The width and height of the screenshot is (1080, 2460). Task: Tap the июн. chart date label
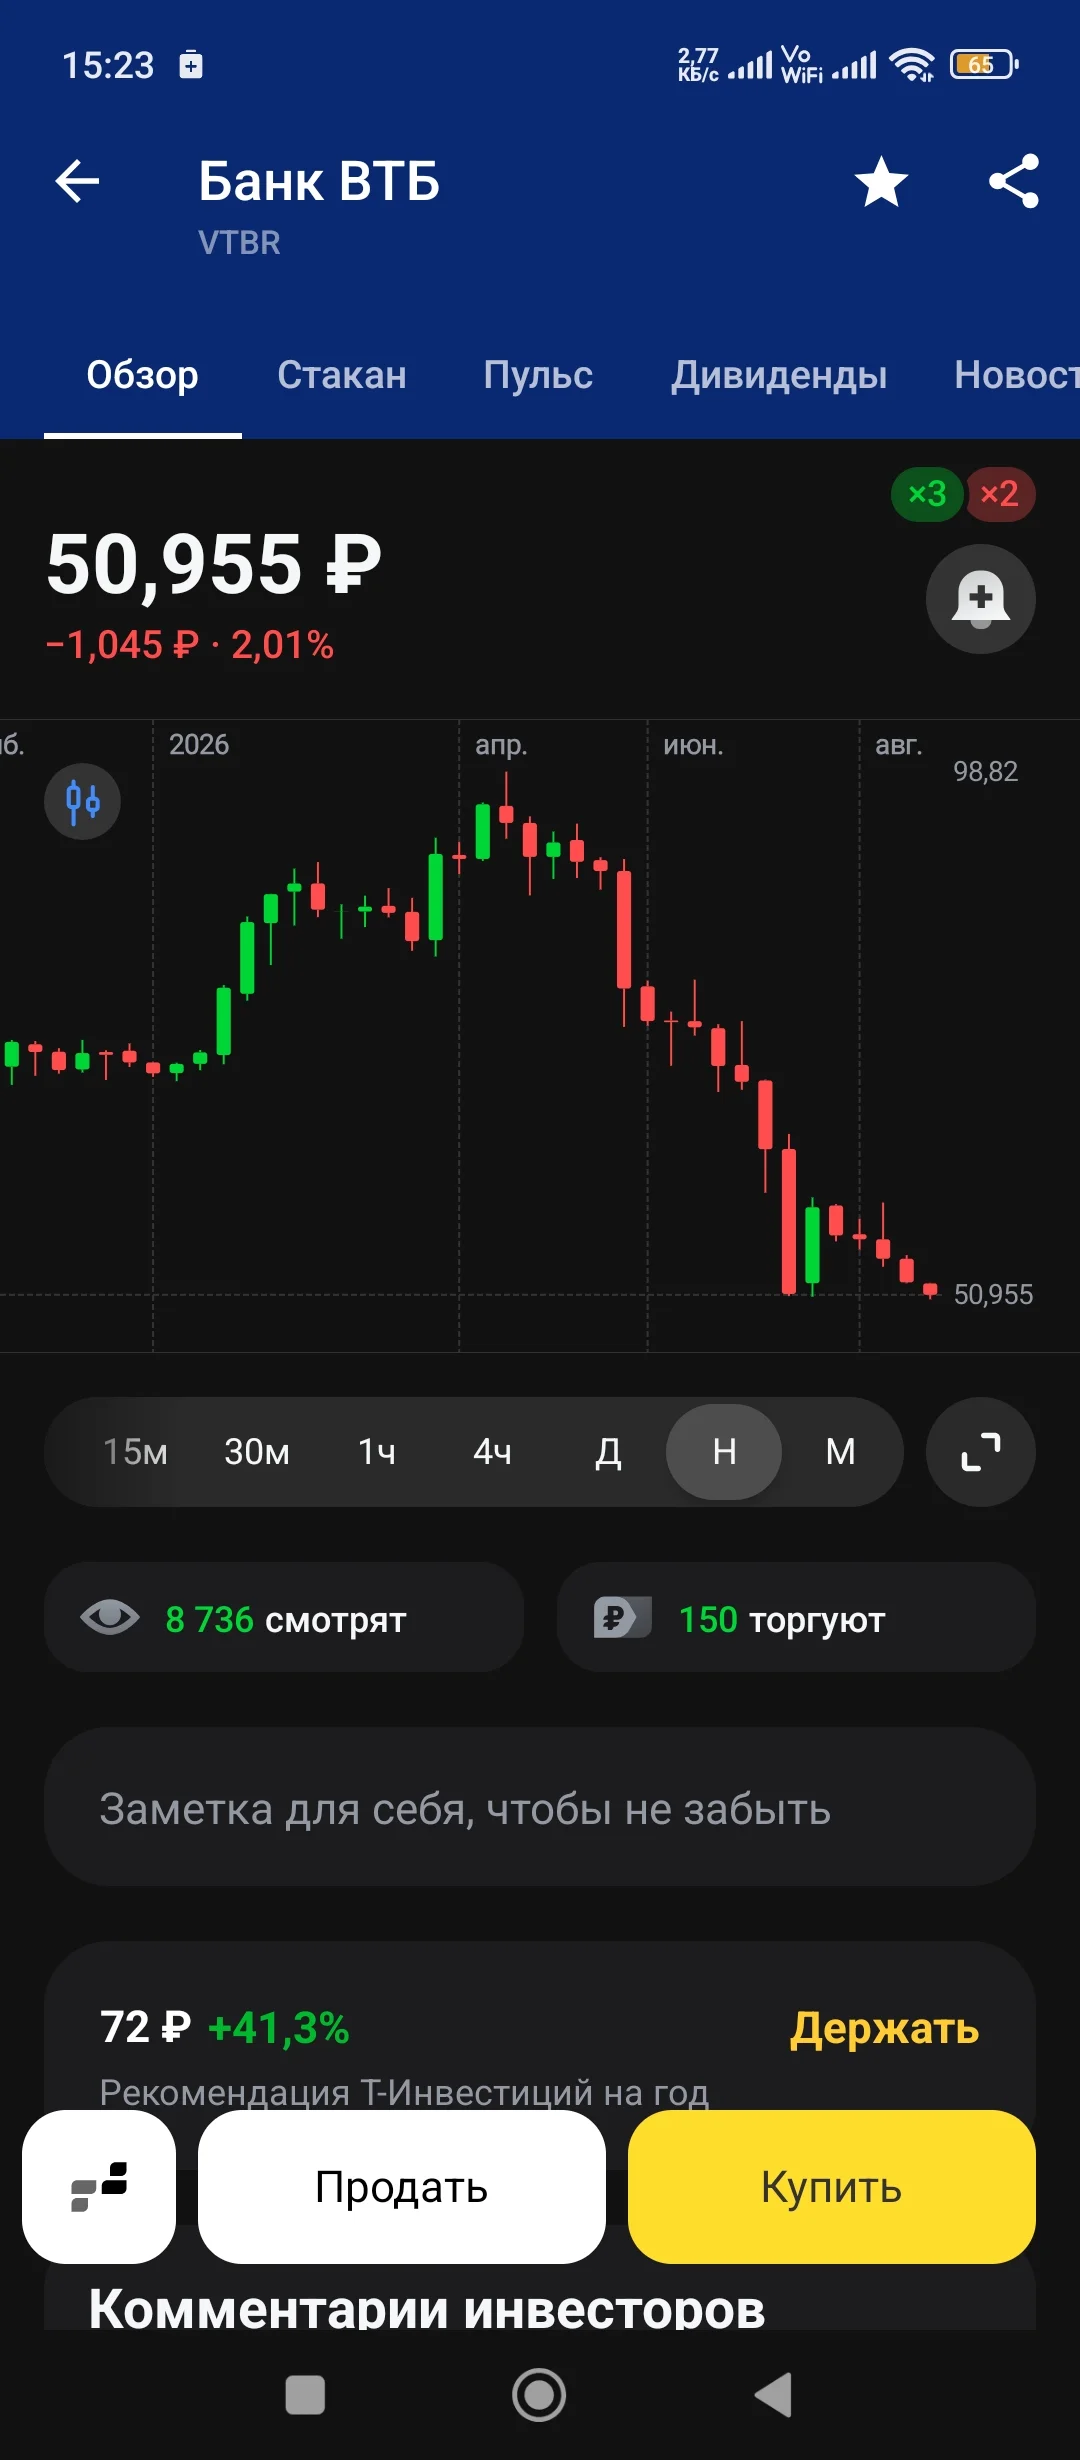pos(693,746)
